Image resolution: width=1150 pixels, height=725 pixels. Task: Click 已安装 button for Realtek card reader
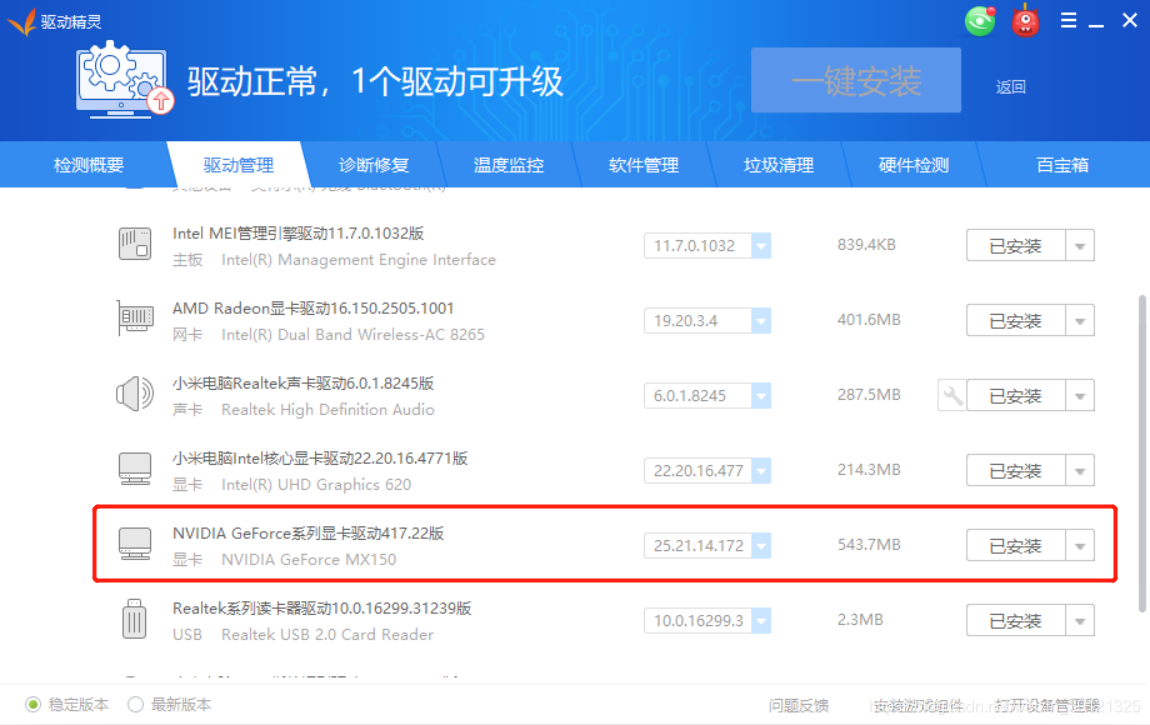[x=1016, y=621]
